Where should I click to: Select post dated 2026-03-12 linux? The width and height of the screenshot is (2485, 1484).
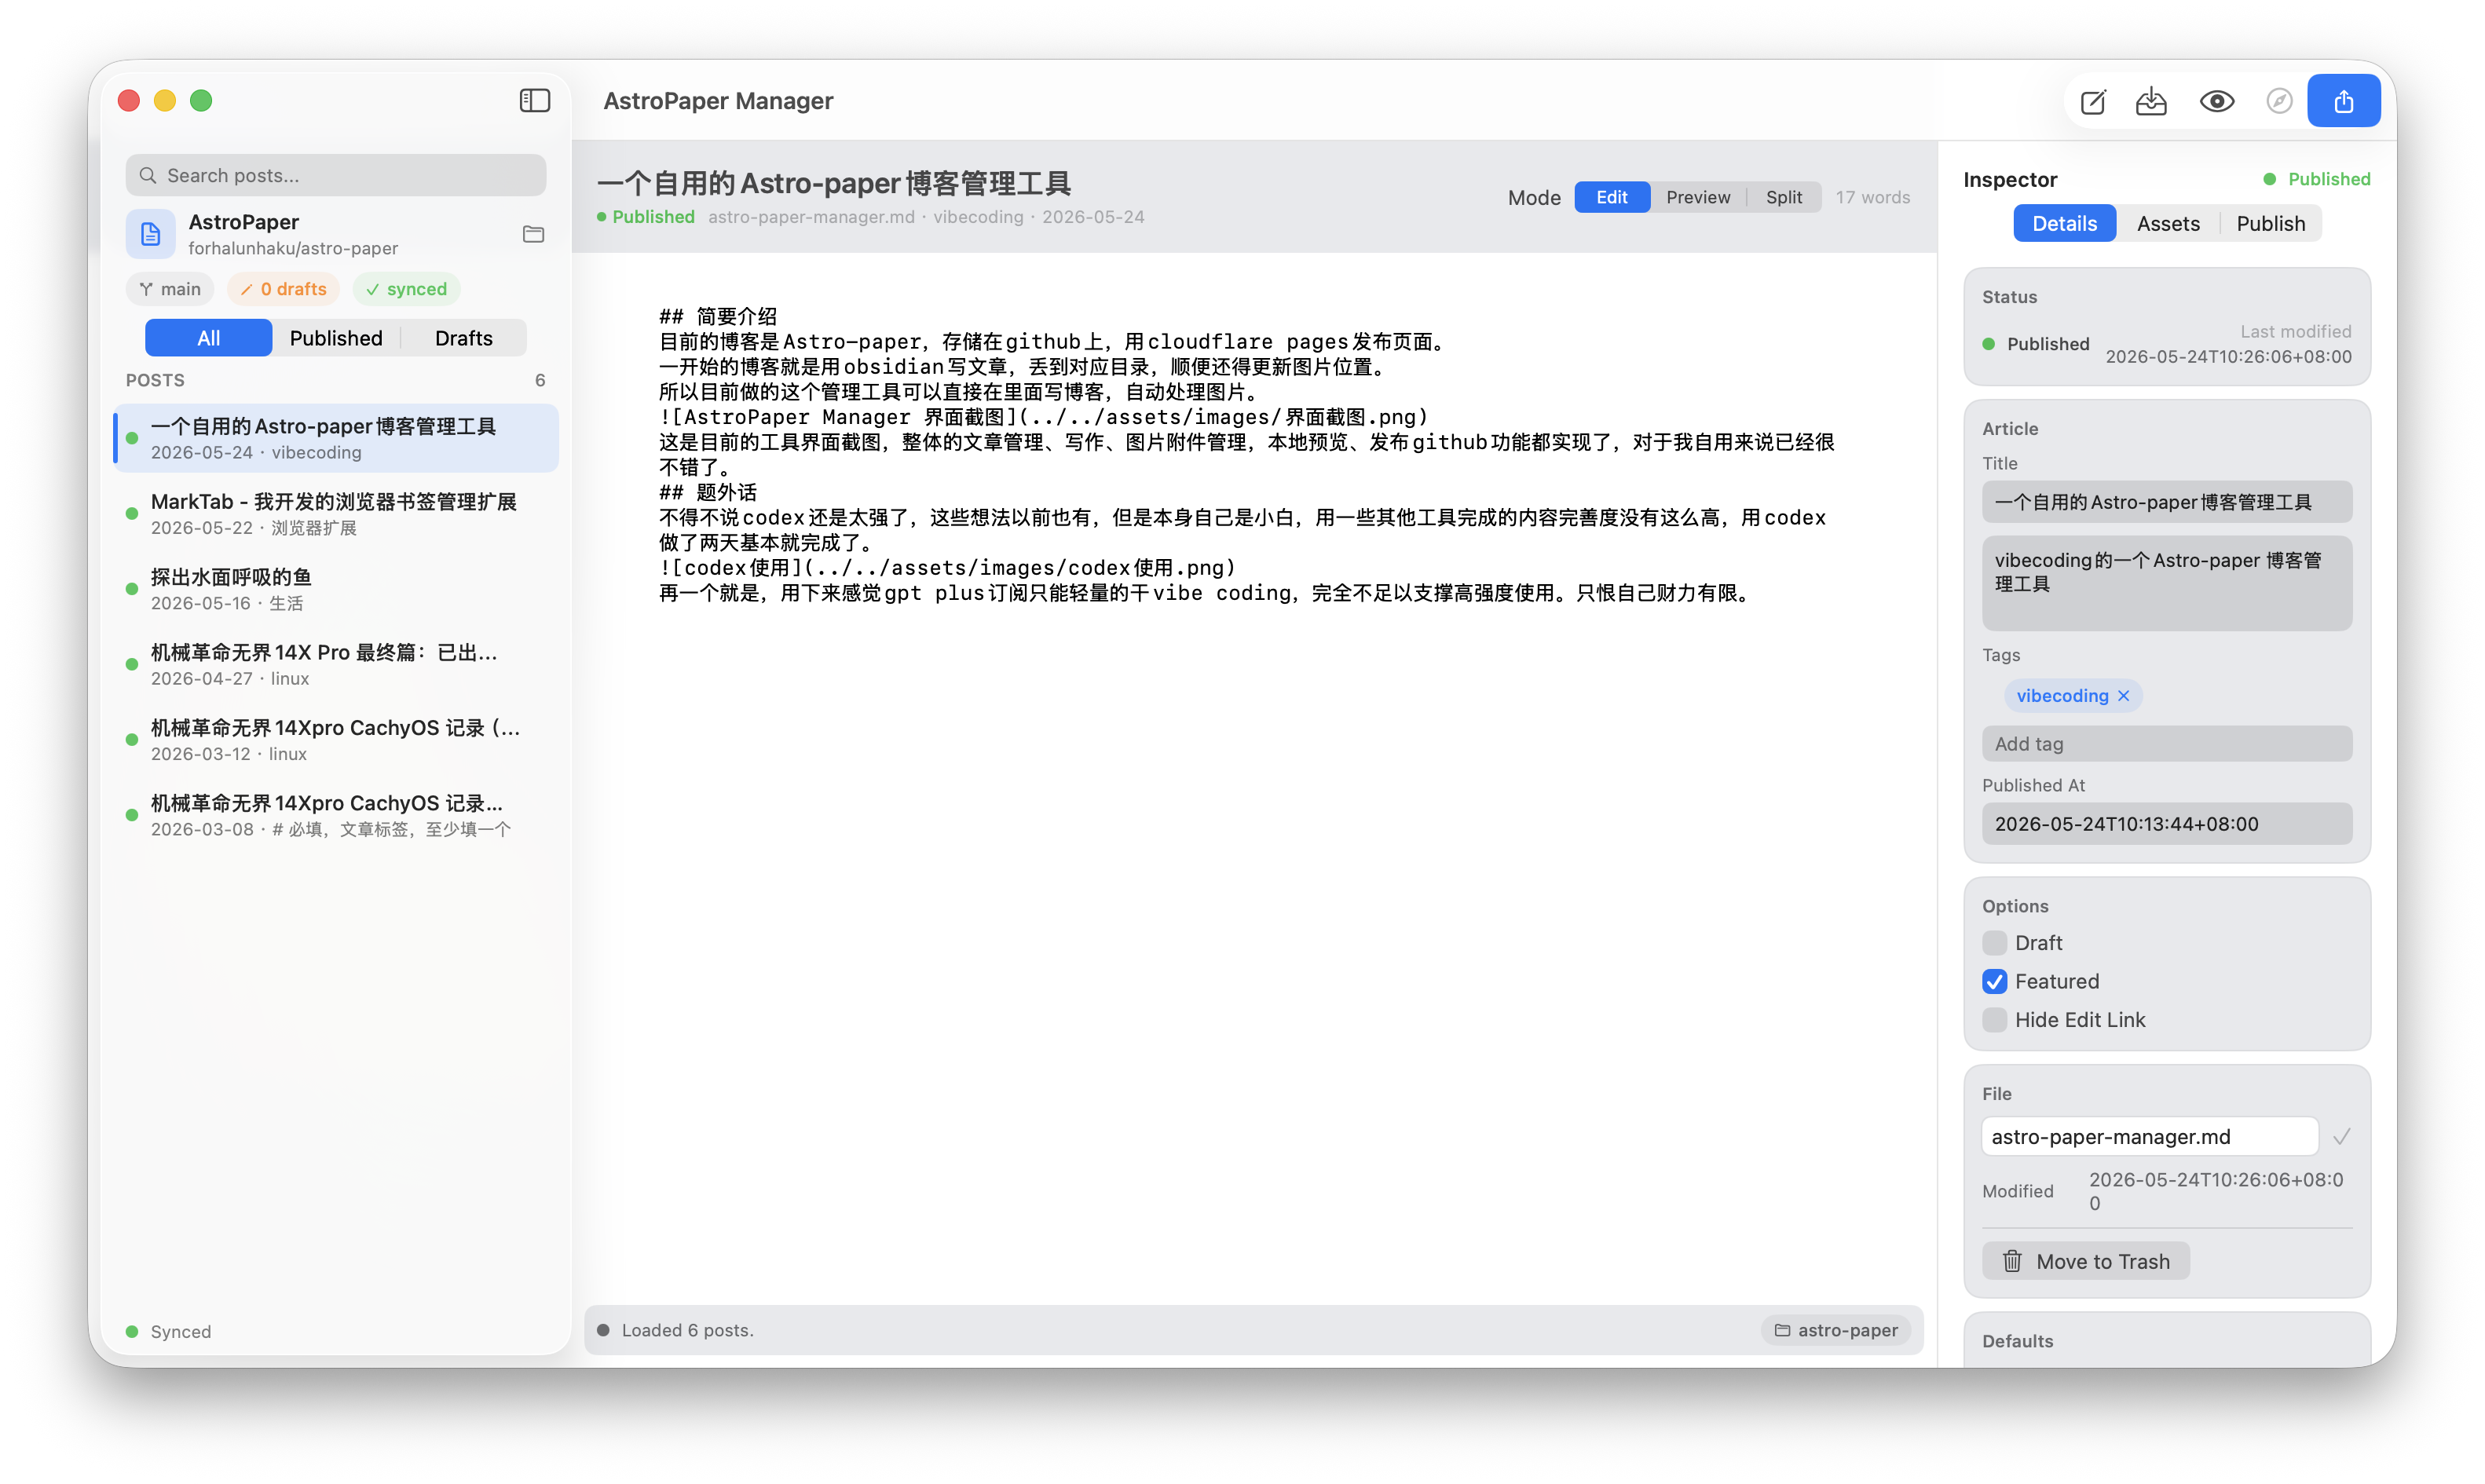click(x=336, y=740)
